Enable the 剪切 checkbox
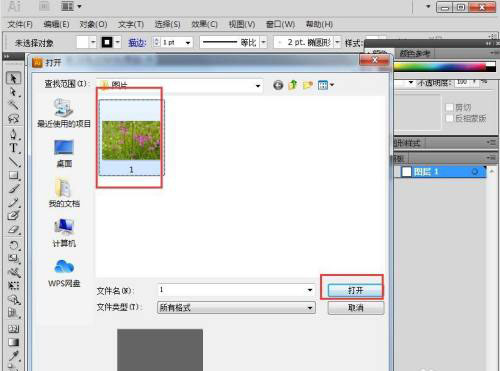The height and width of the screenshot is (371, 500). coord(449,107)
